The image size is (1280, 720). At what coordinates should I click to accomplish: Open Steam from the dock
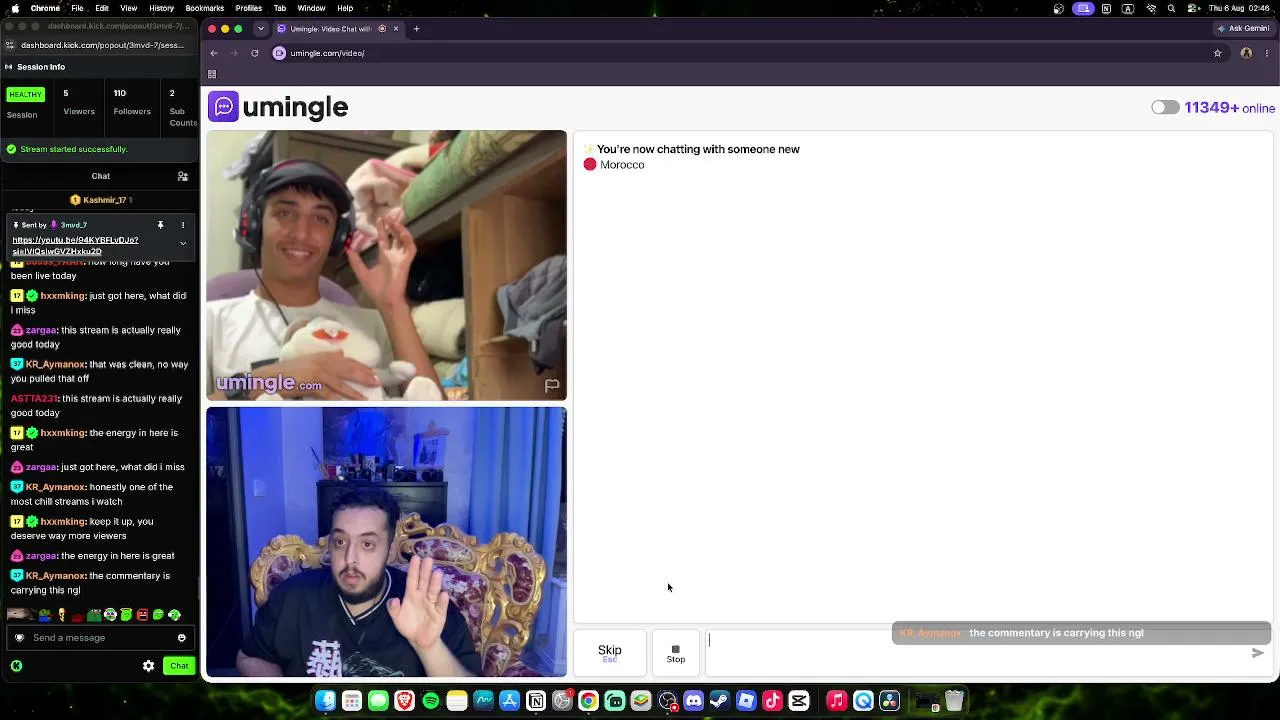(x=719, y=701)
